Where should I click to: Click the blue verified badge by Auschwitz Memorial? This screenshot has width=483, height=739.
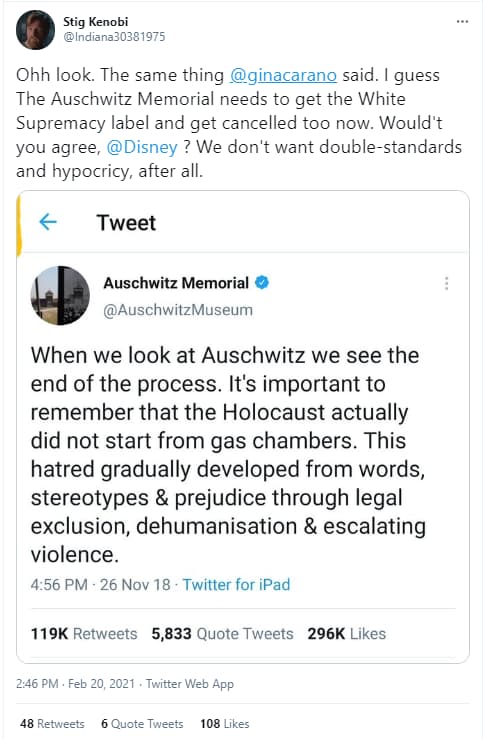pyautogui.click(x=262, y=282)
